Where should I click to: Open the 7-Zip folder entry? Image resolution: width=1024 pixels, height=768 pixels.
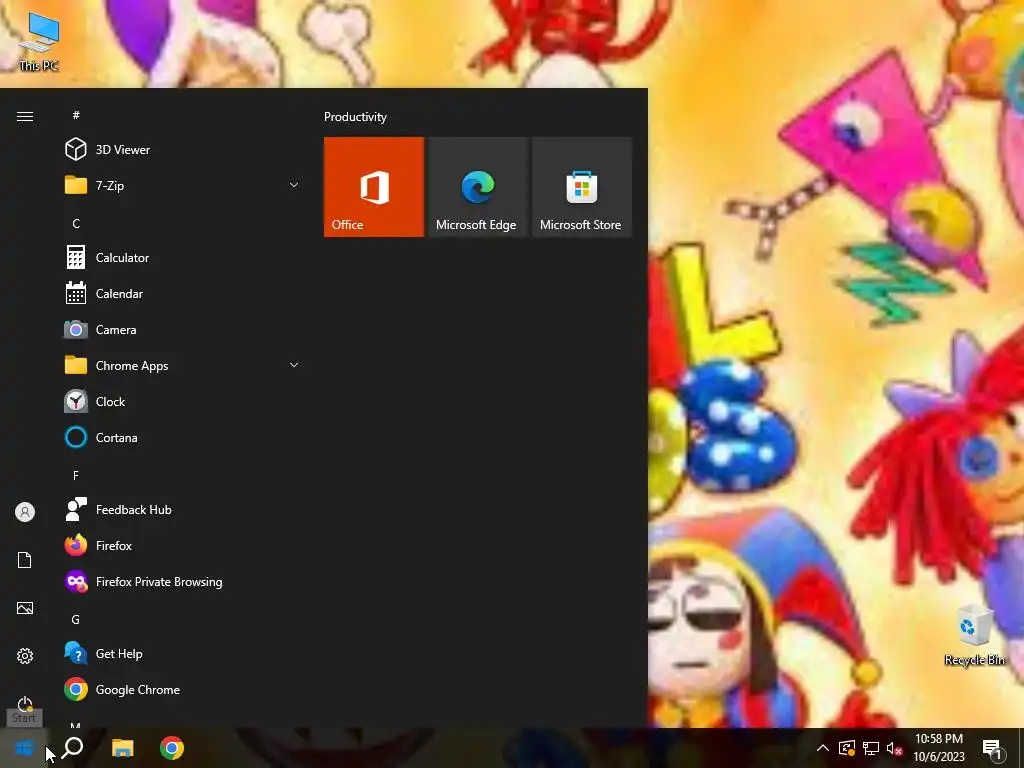click(x=183, y=185)
